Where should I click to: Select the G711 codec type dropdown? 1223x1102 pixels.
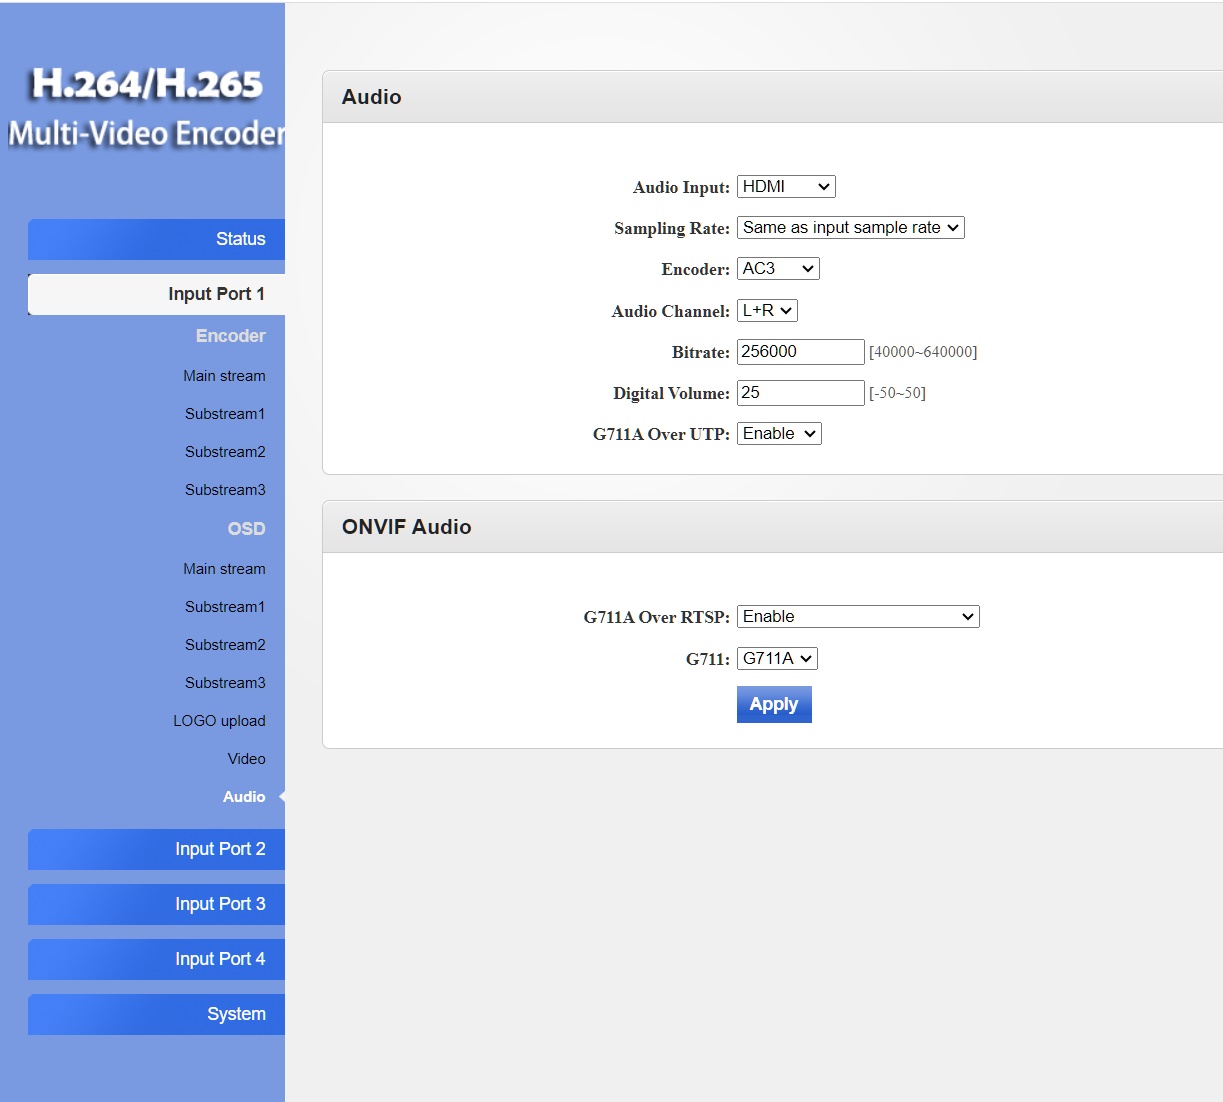(x=777, y=659)
